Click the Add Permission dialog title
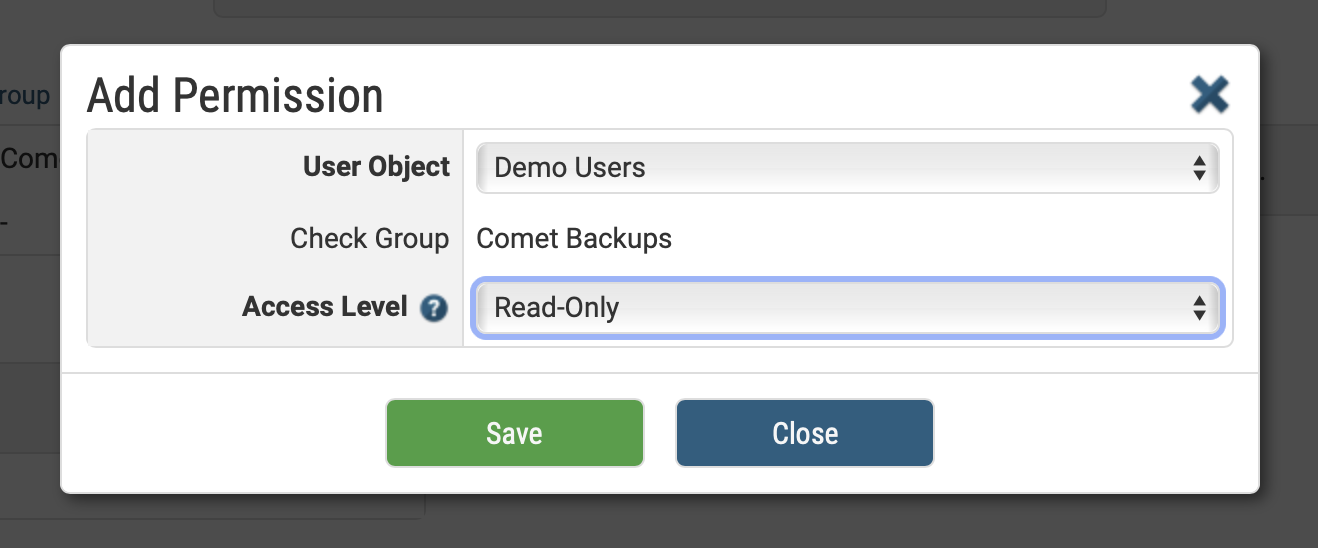Screen dimensions: 1318x548 (235, 96)
